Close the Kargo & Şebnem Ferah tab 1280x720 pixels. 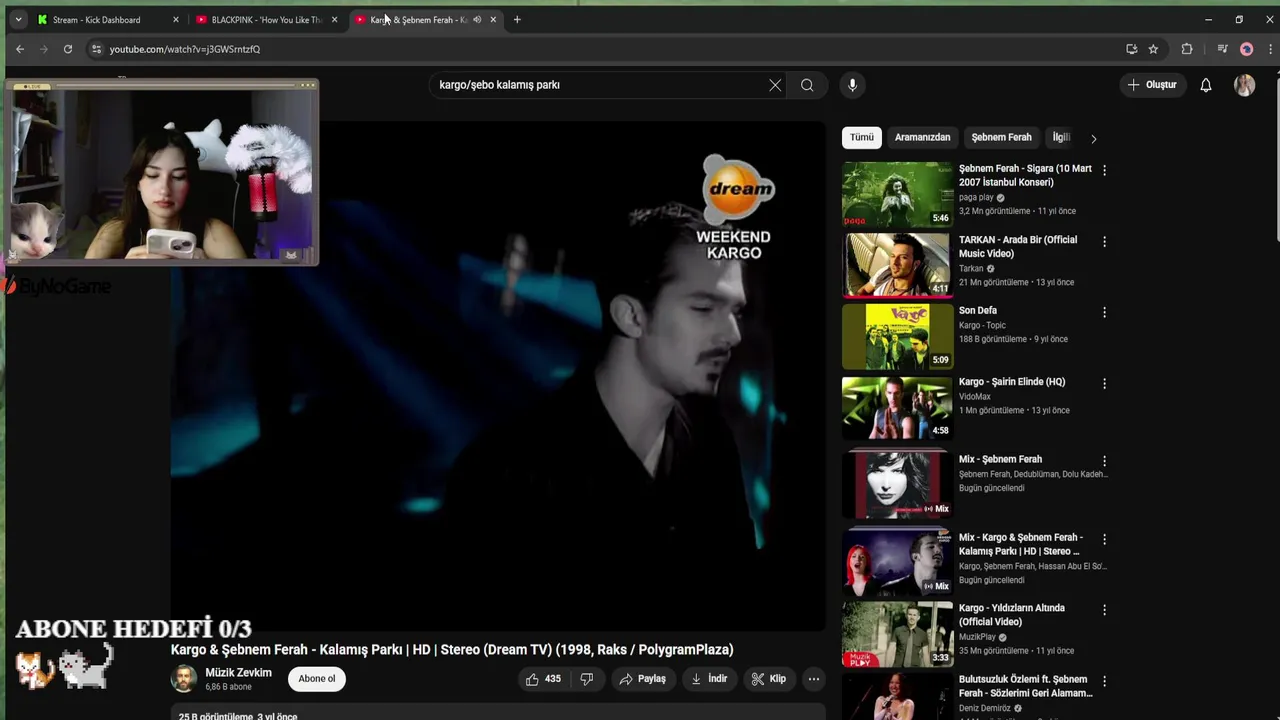[x=493, y=19]
